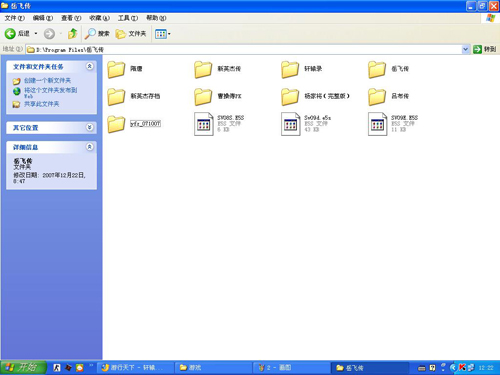Toggle the Folders pane button
The width and height of the screenshot is (500, 375).
point(131,33)
